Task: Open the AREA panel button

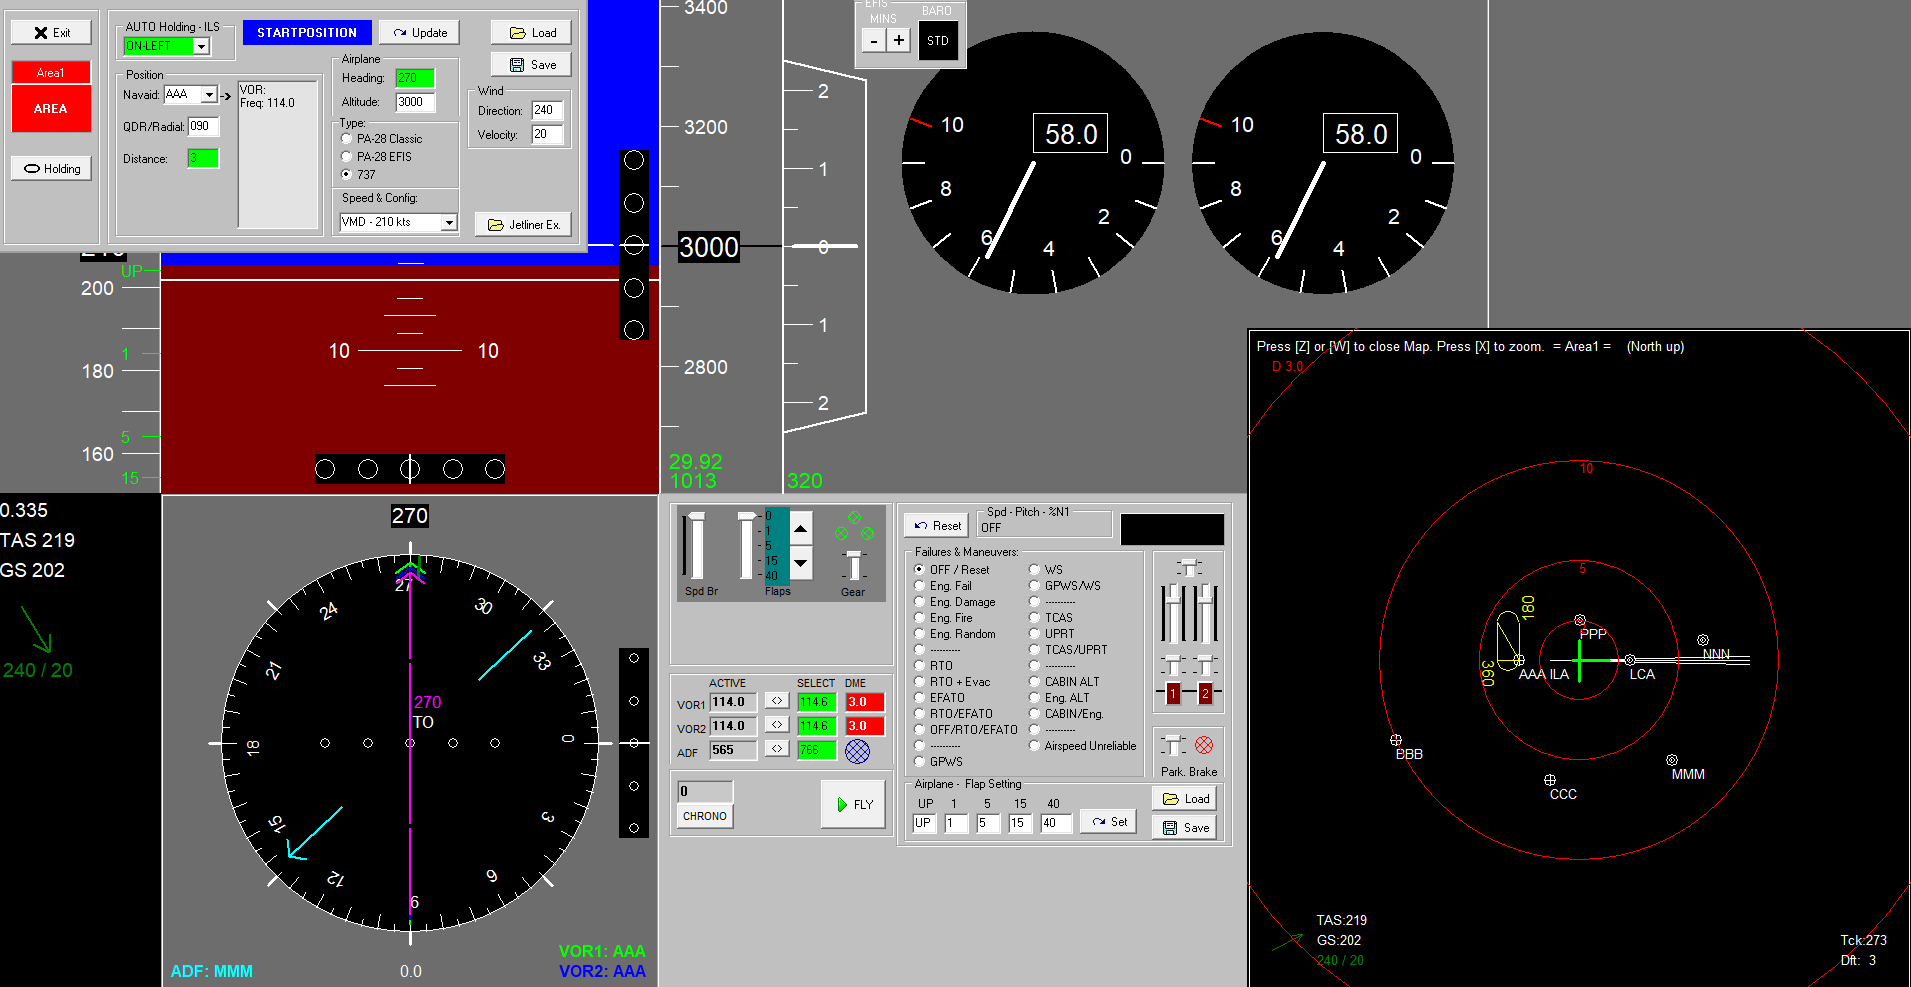Action: pos(51,109)
